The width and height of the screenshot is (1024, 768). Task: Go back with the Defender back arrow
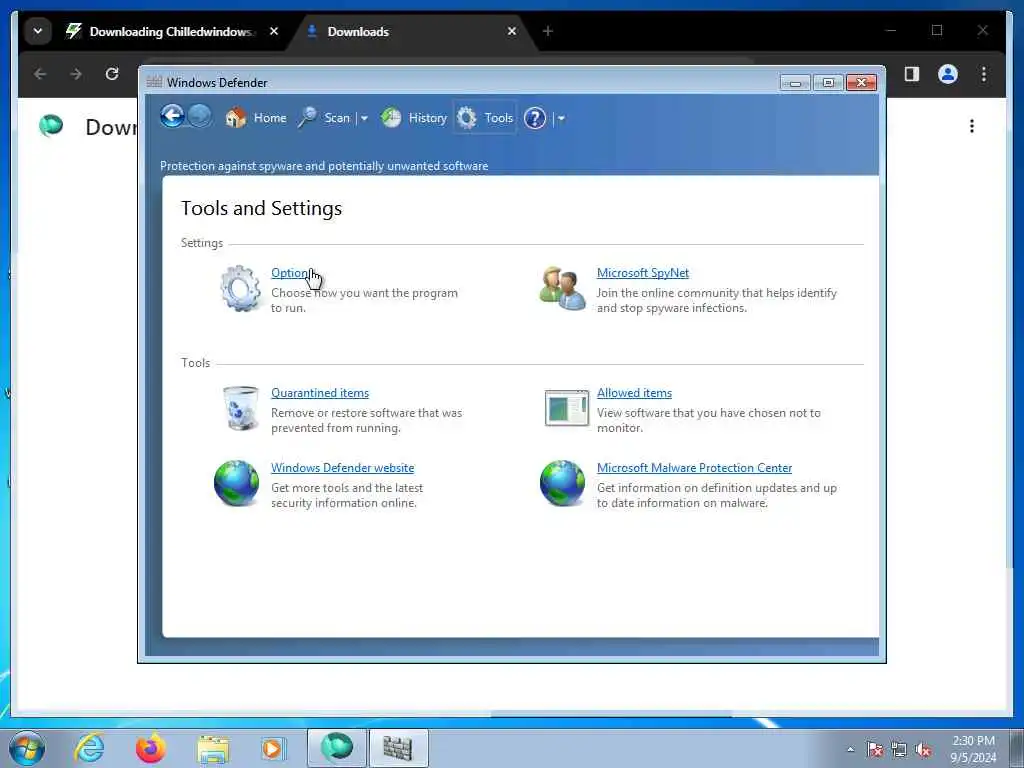(172, 117)
